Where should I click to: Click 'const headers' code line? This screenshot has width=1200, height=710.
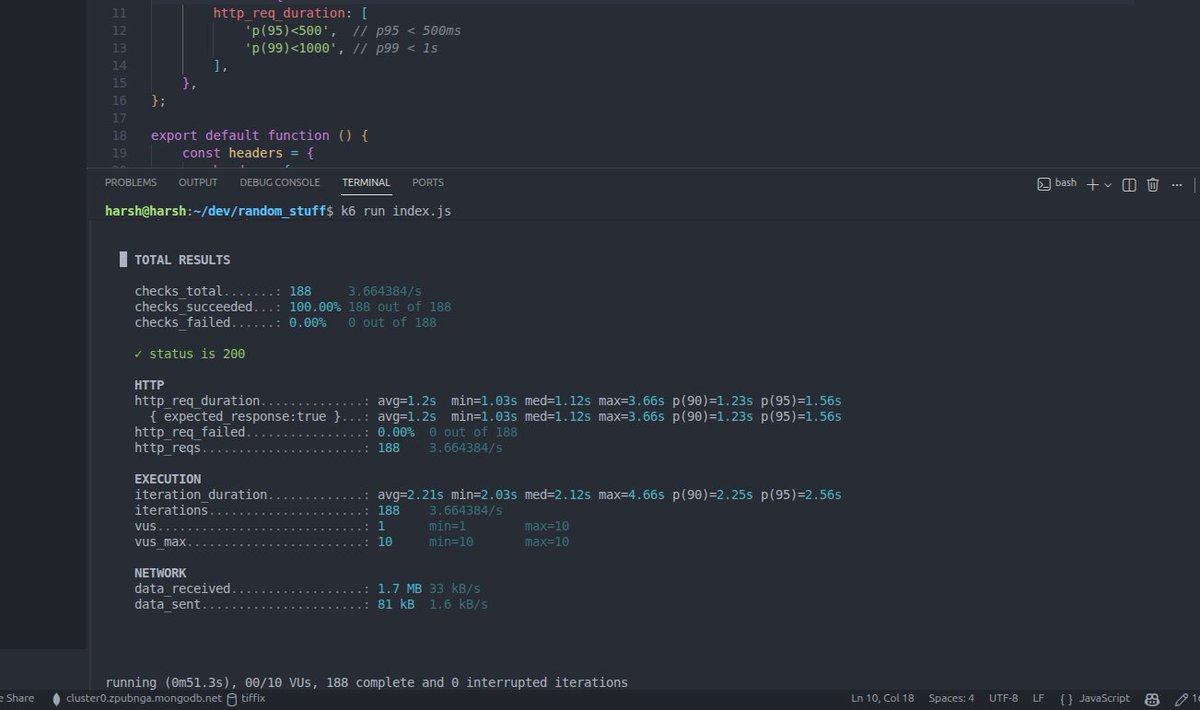[248, 153]
